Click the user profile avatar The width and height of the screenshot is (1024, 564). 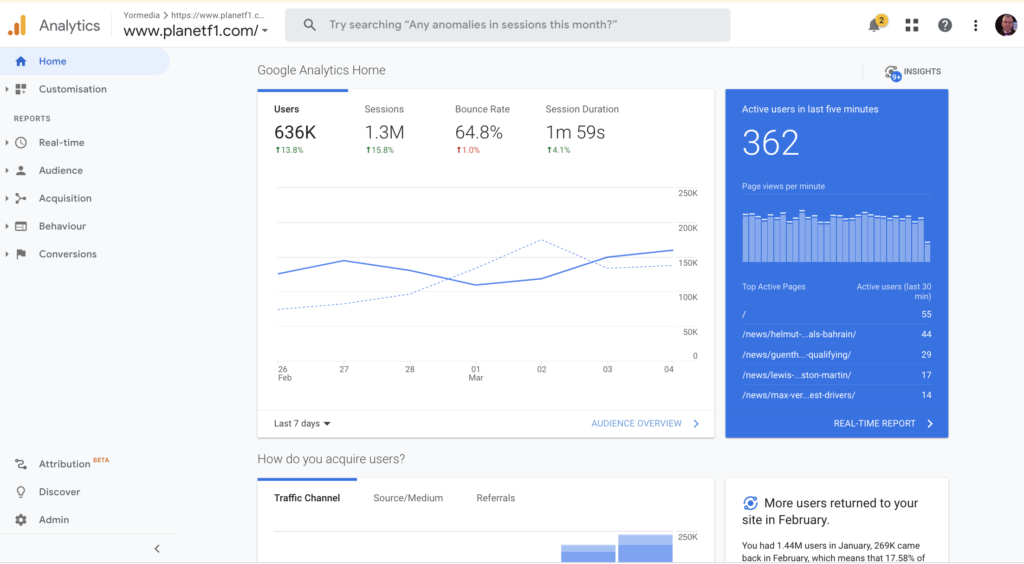point(1006,25)
